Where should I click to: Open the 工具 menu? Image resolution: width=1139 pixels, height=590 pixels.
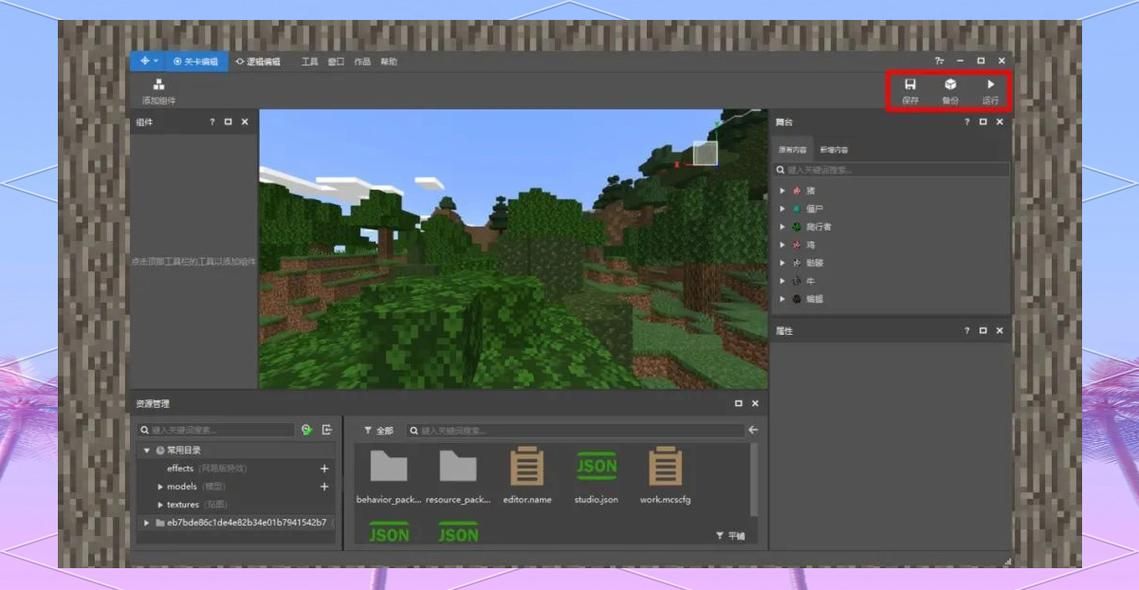[x=309, y=62]
